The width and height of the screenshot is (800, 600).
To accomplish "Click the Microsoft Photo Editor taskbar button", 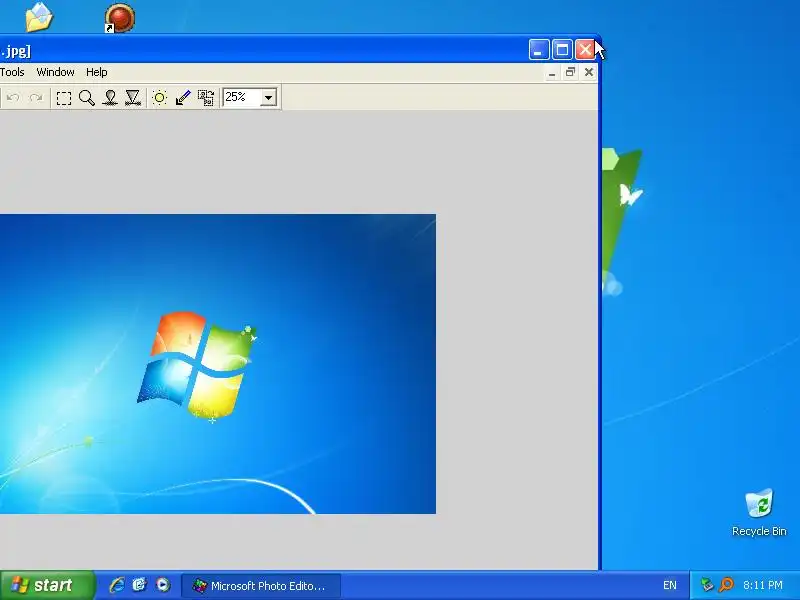I will click(261, 586).
